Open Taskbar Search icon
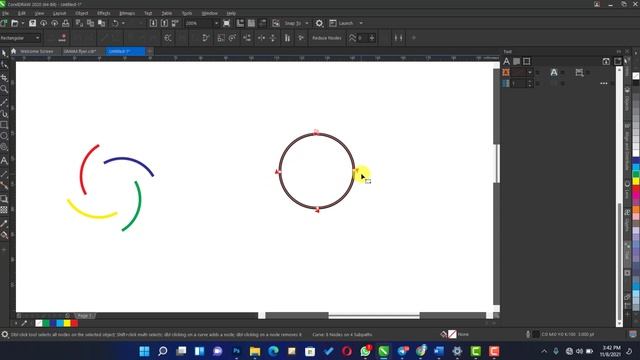 (x=162, y=351)
